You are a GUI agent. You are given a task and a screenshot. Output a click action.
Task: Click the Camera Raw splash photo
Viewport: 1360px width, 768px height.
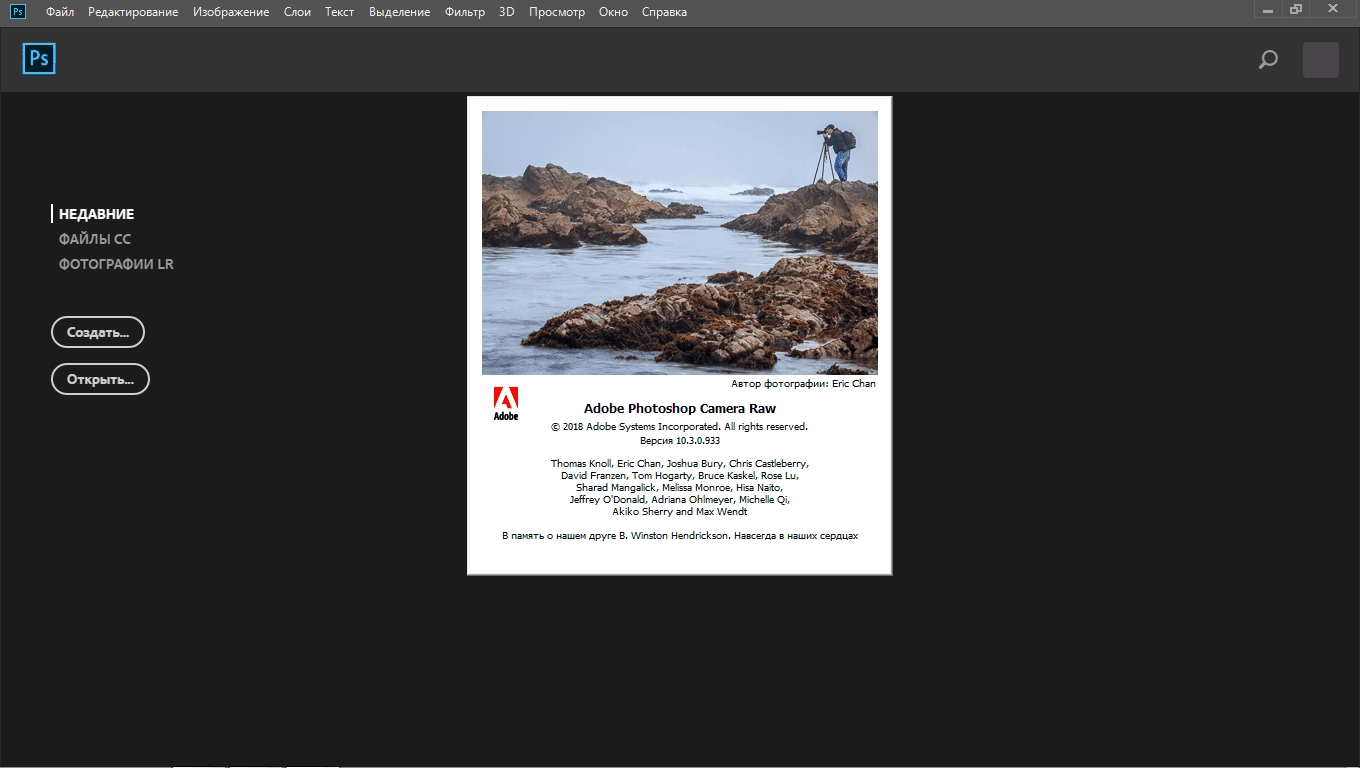(680, 242)
